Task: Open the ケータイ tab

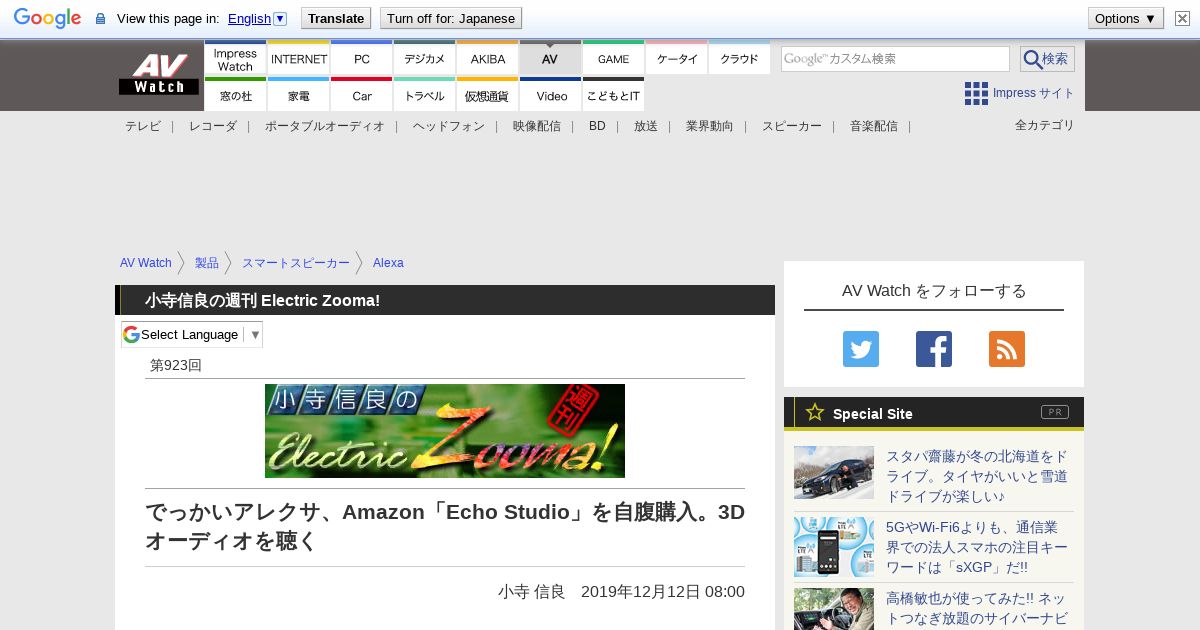Action: pyautogui.click(x=677, y=59)
